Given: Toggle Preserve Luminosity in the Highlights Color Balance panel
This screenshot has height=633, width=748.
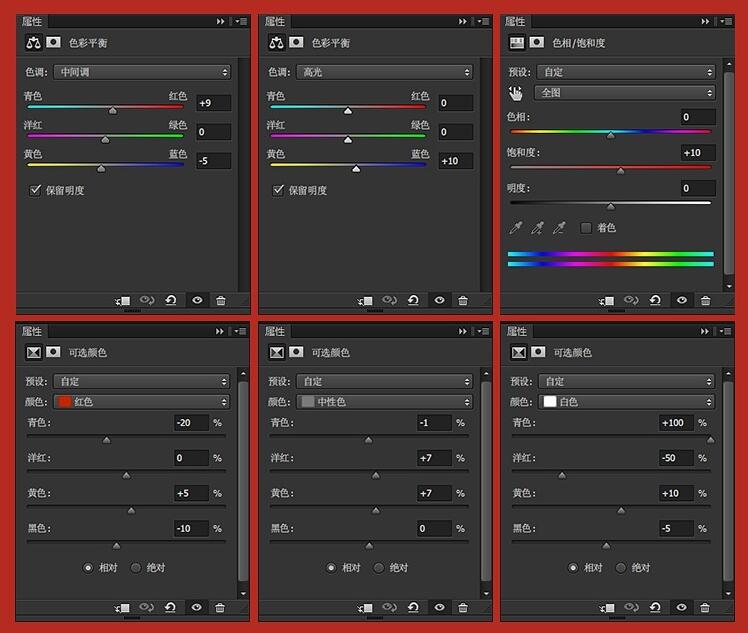Looking at the screenshot, I should pos(278,190).
